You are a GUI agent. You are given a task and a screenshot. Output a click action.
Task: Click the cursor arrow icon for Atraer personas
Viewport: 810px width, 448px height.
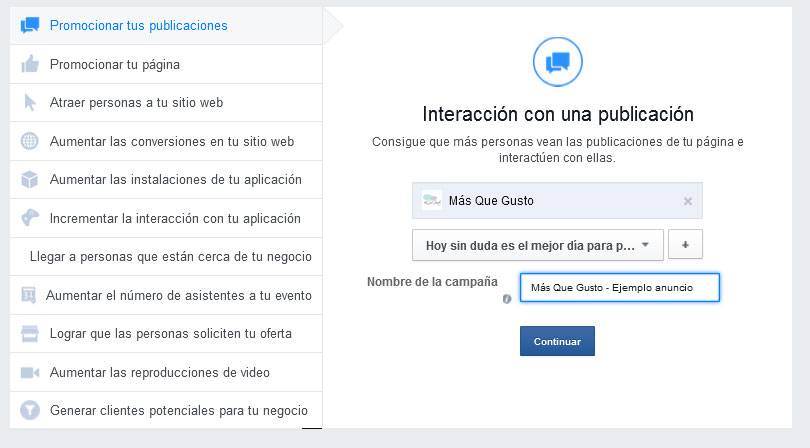[30, 102]
